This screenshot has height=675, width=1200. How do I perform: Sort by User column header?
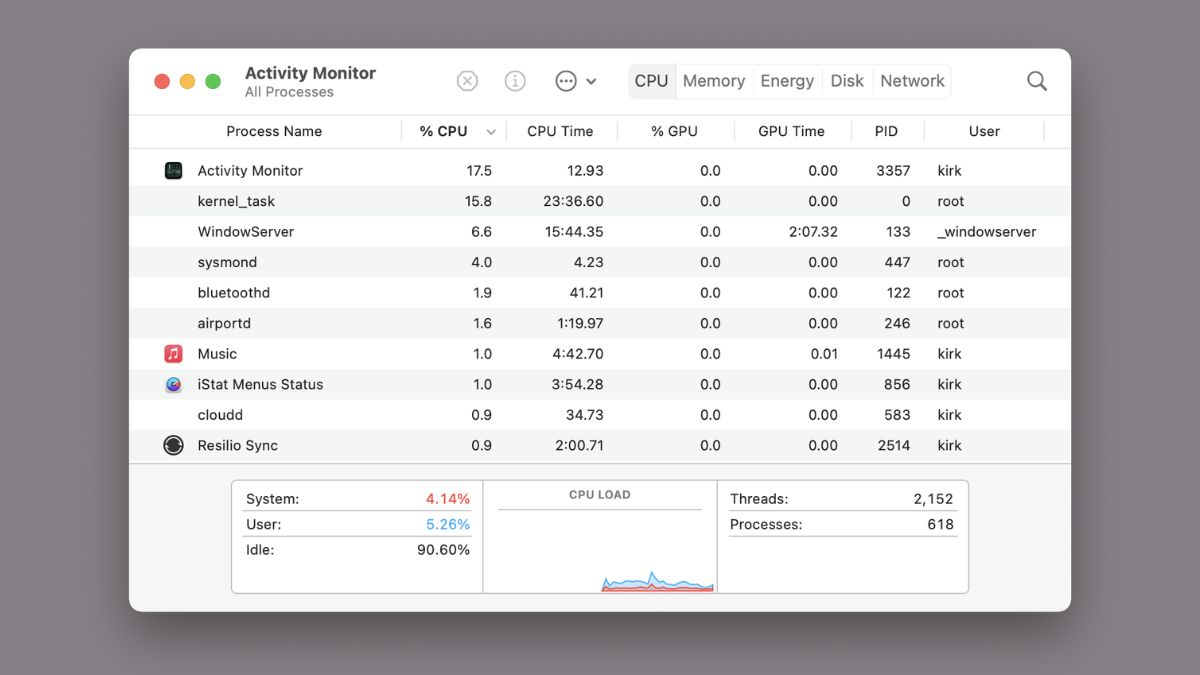pyautogui.click(x=984, y=131)
